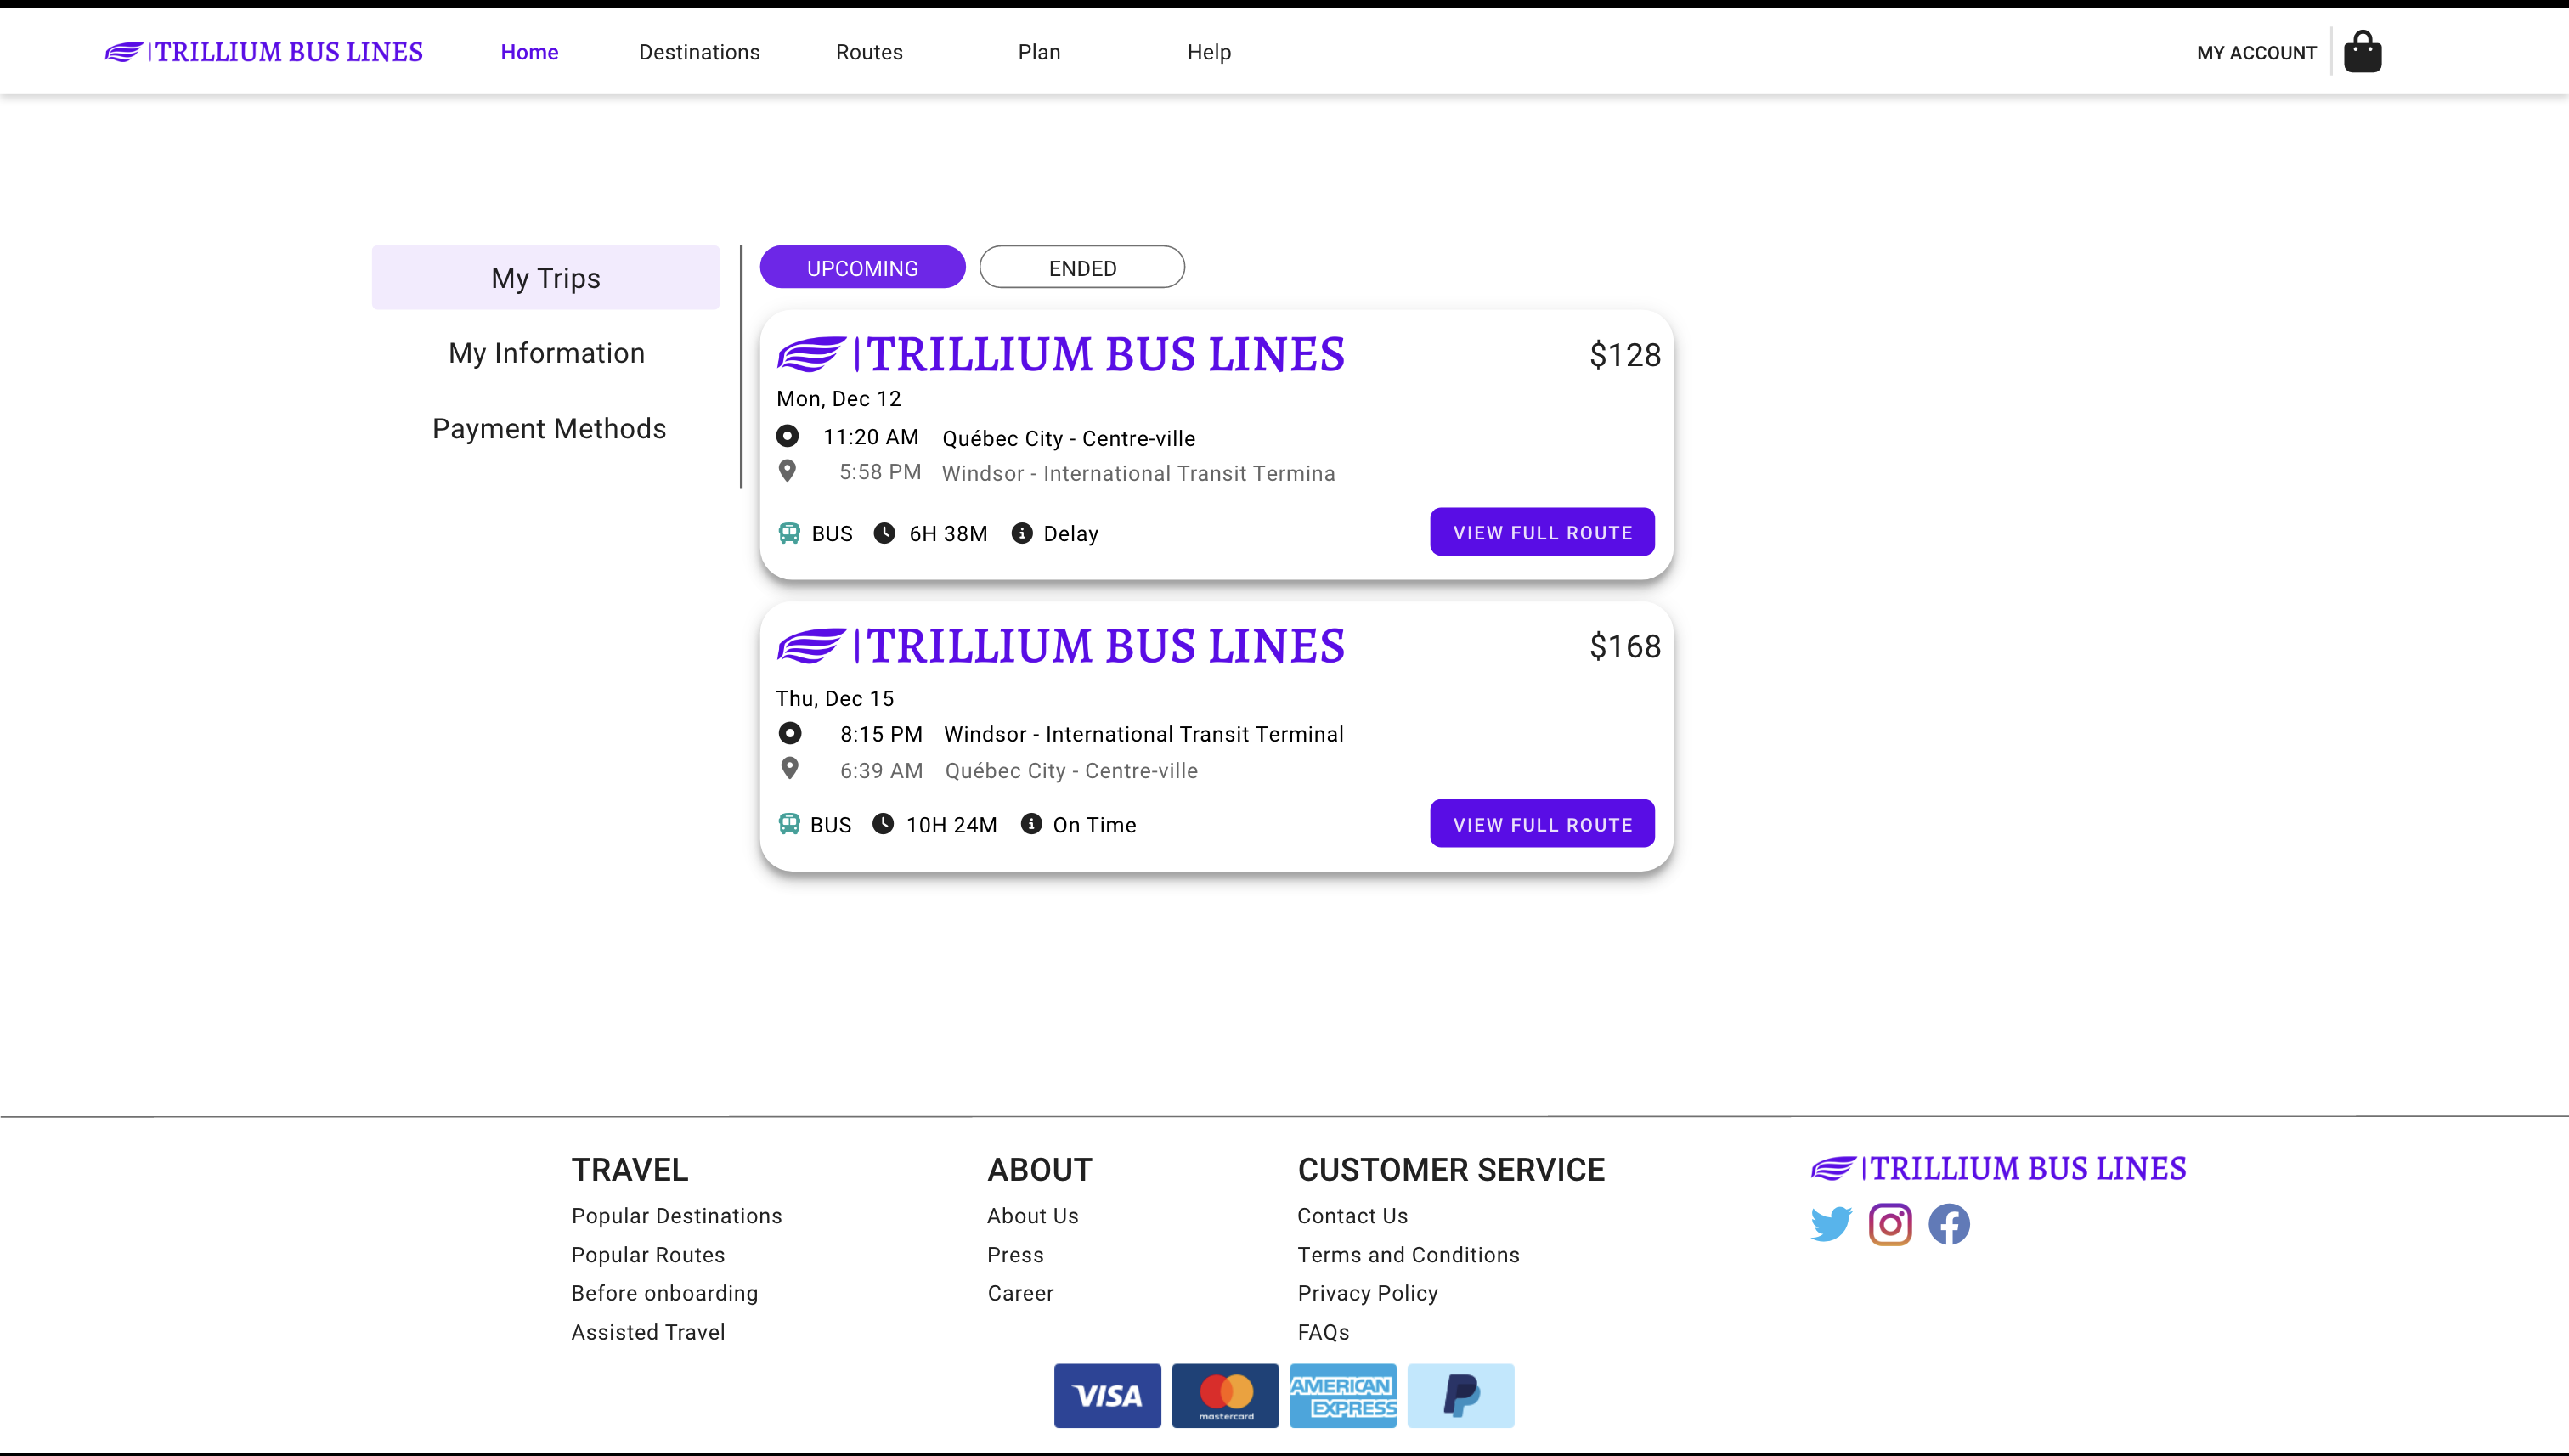Click the clock icon showing 6H 38M
Viewport: 2569px width, 1456px height.
[884, 533]
